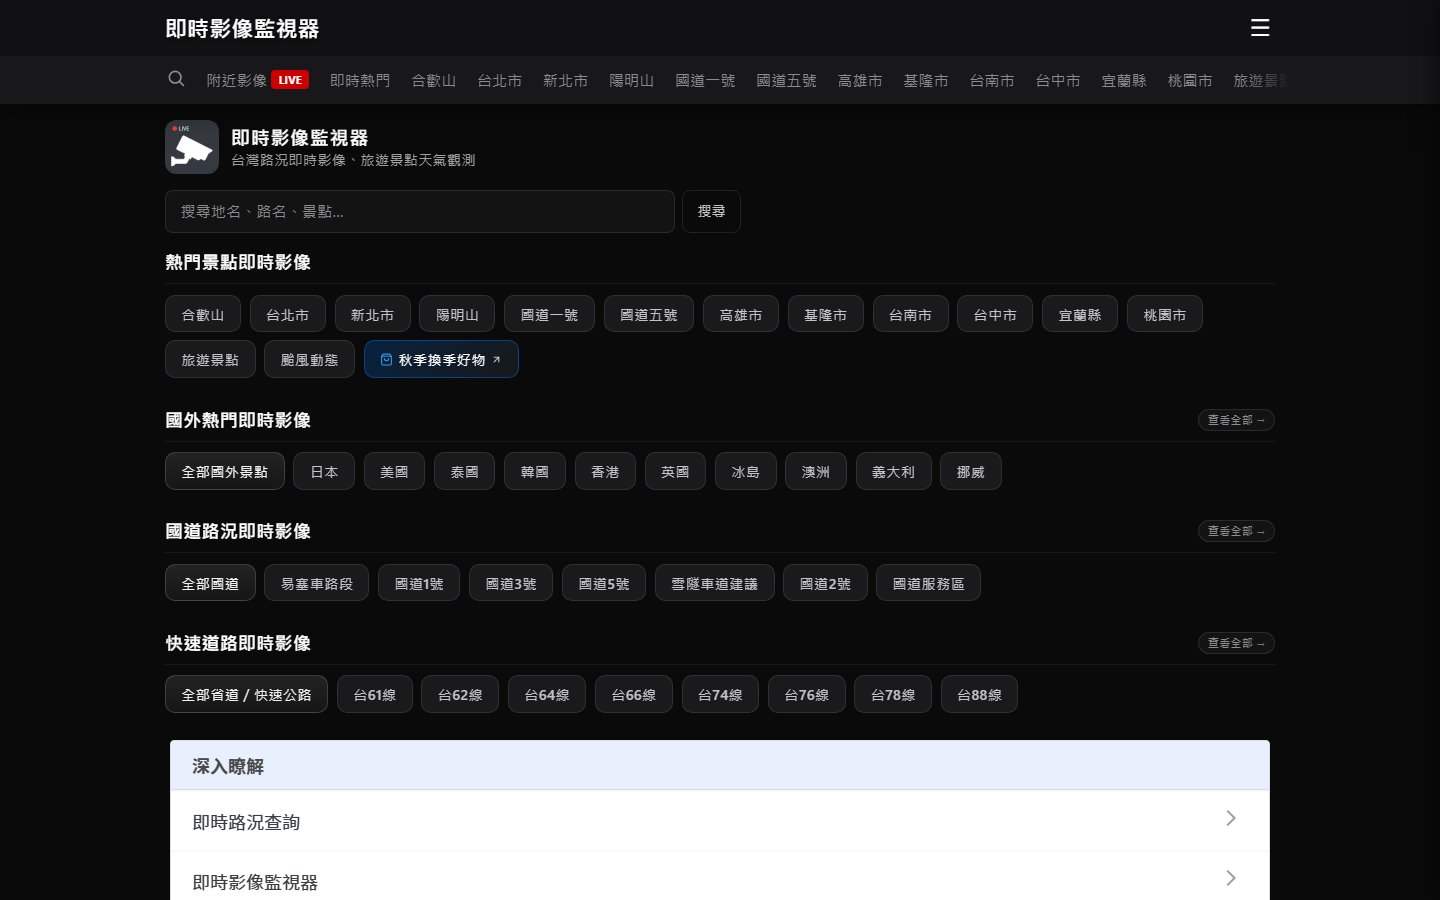Image resolution: width=1440 pixels, height=900 pixels.
Task: Select the 冰島 chip
Action: (x=746, y=471)
